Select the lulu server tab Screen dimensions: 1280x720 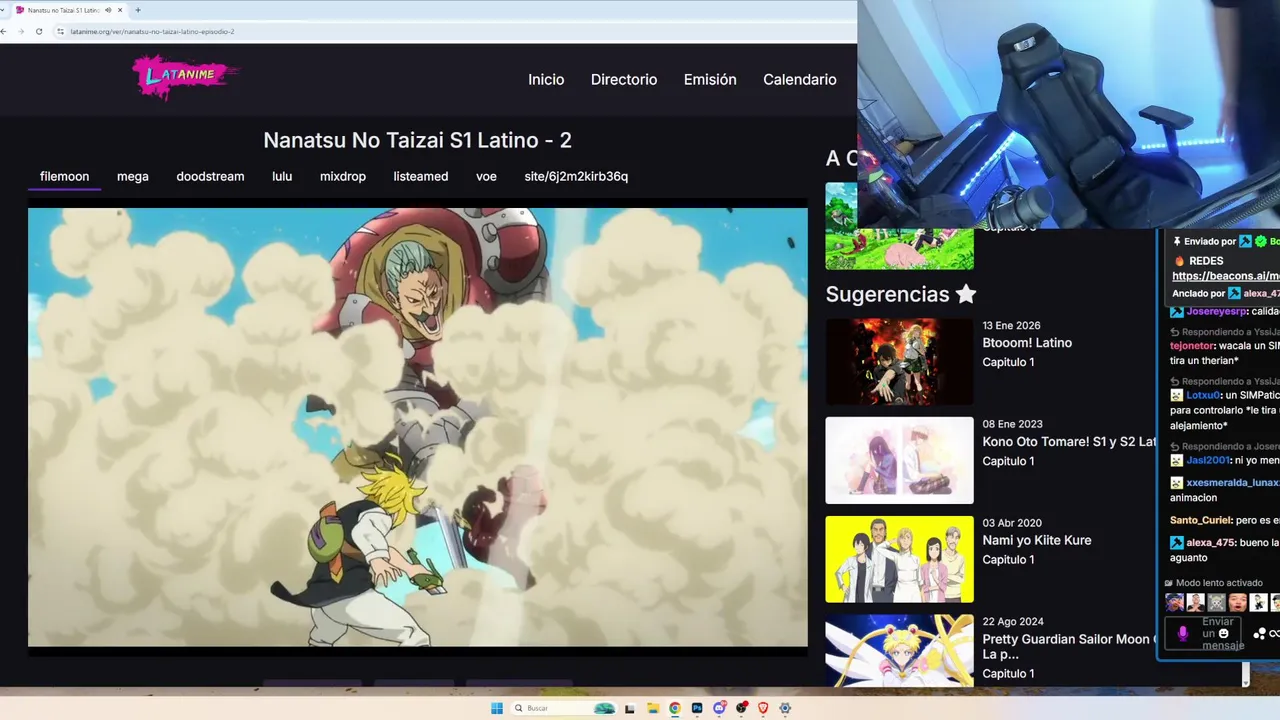(x=282, y=176)
